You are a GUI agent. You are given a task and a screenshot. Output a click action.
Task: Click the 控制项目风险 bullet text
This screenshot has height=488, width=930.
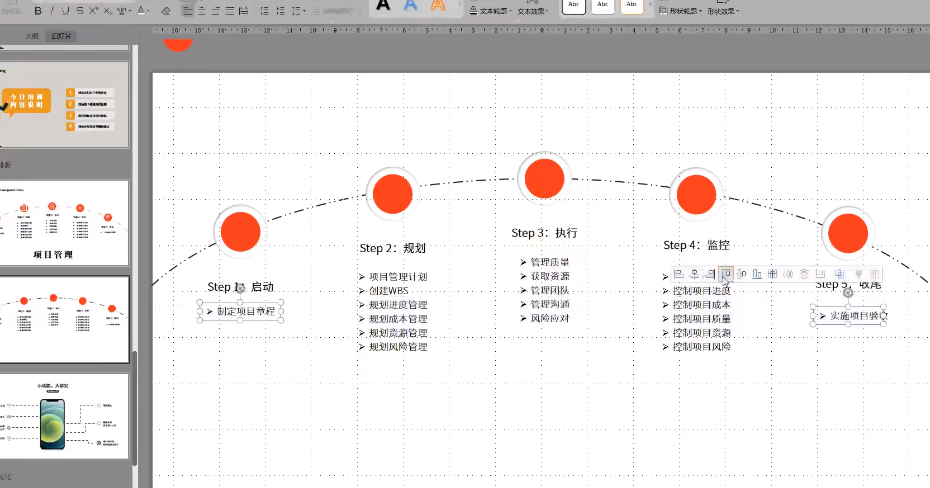(x=702, y=347)
